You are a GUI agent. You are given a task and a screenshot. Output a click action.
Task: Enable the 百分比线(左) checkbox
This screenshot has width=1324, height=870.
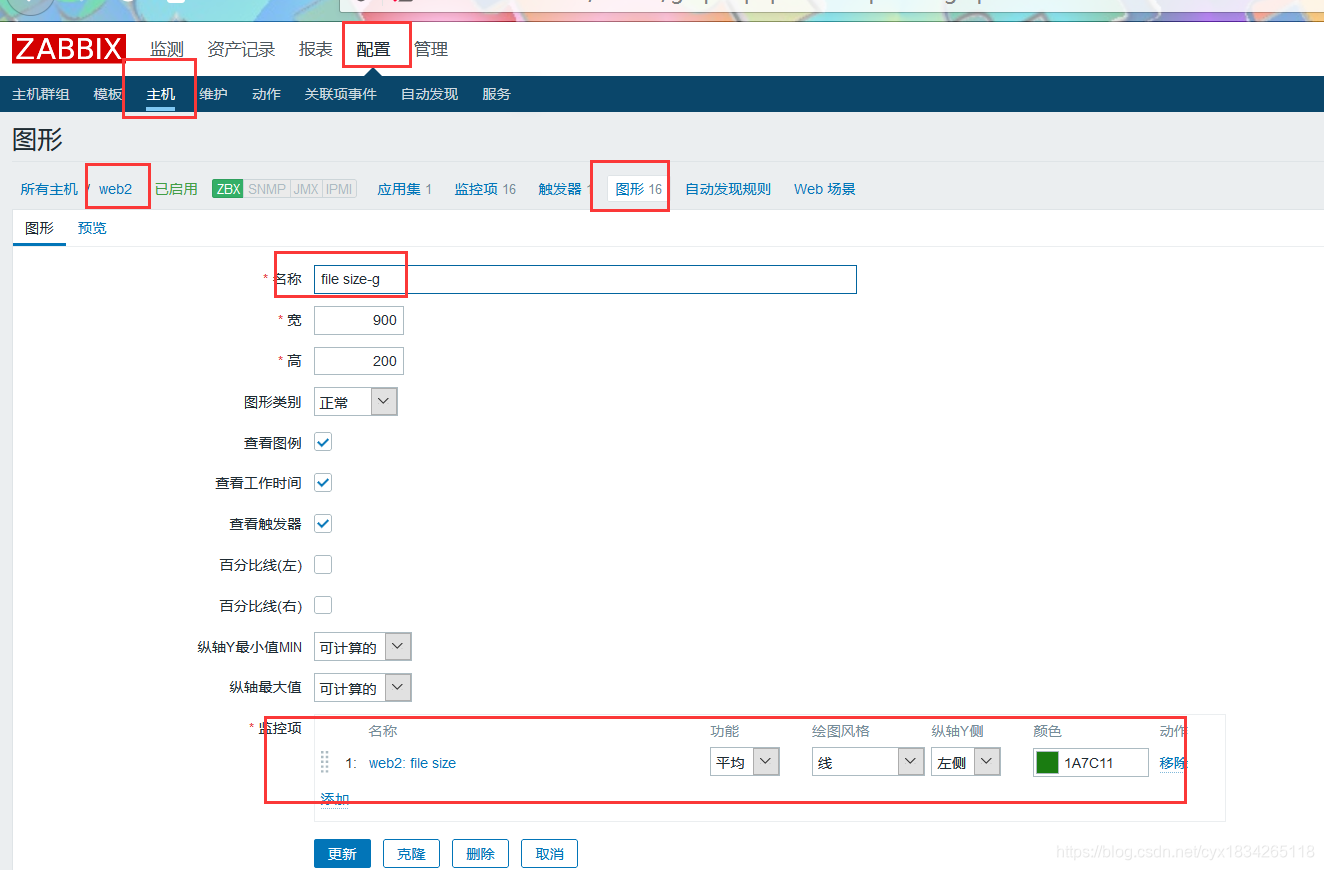tap(323, 565)
